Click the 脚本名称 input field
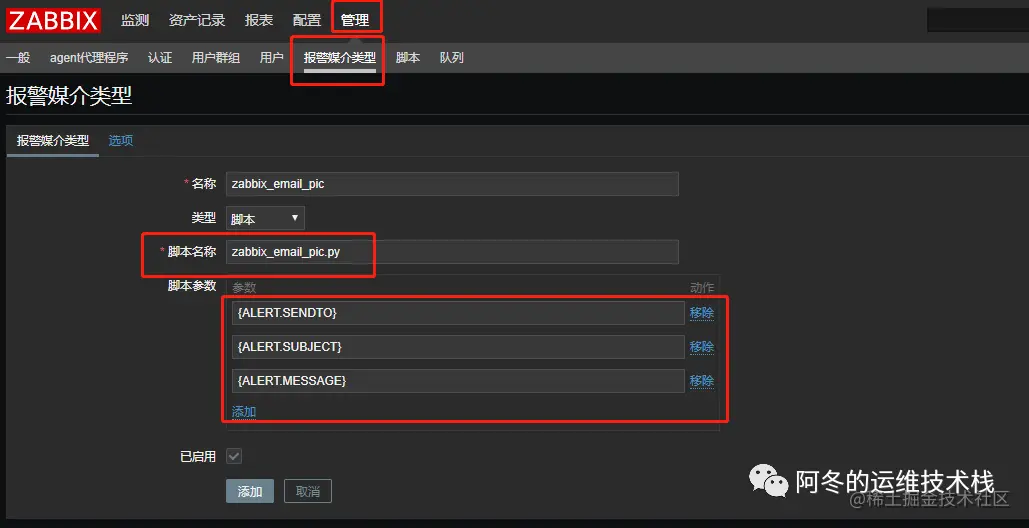This screenshot has width=1029, height=528. point(452,252)
